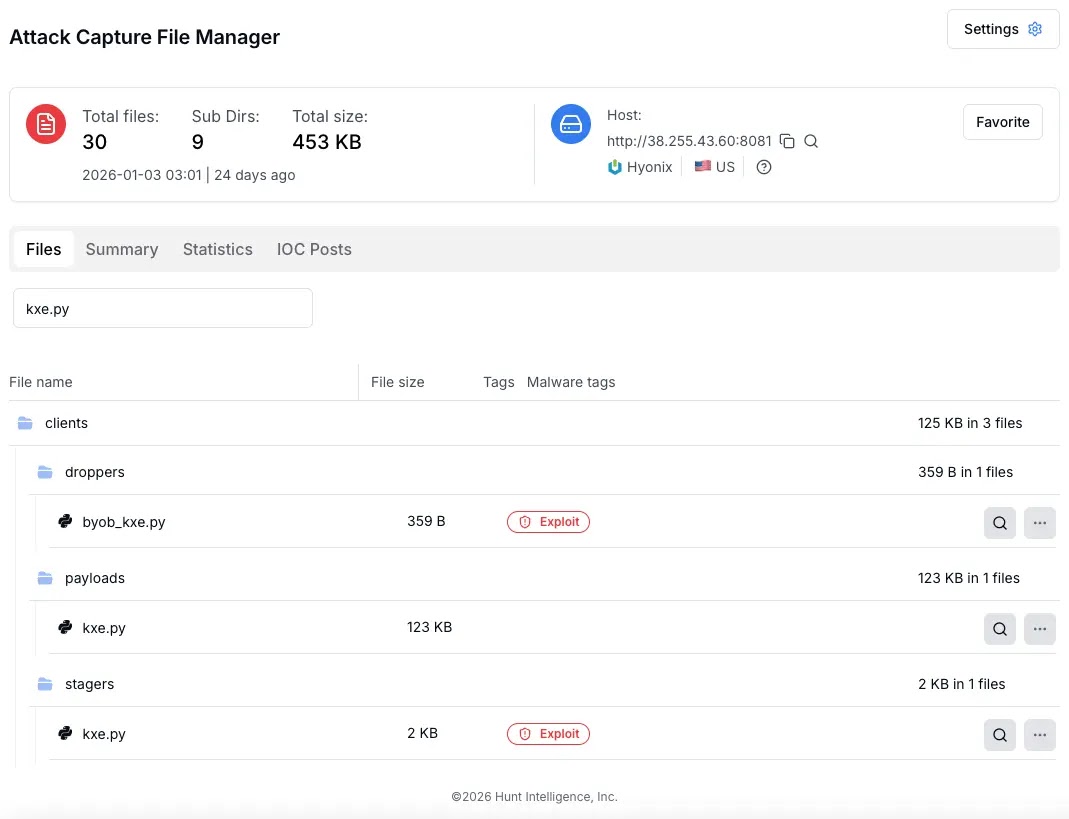The height and width of the screenshot is (819, 1069).
Task: Focus the file search field containing kxe.py
Action: (163, 309)
